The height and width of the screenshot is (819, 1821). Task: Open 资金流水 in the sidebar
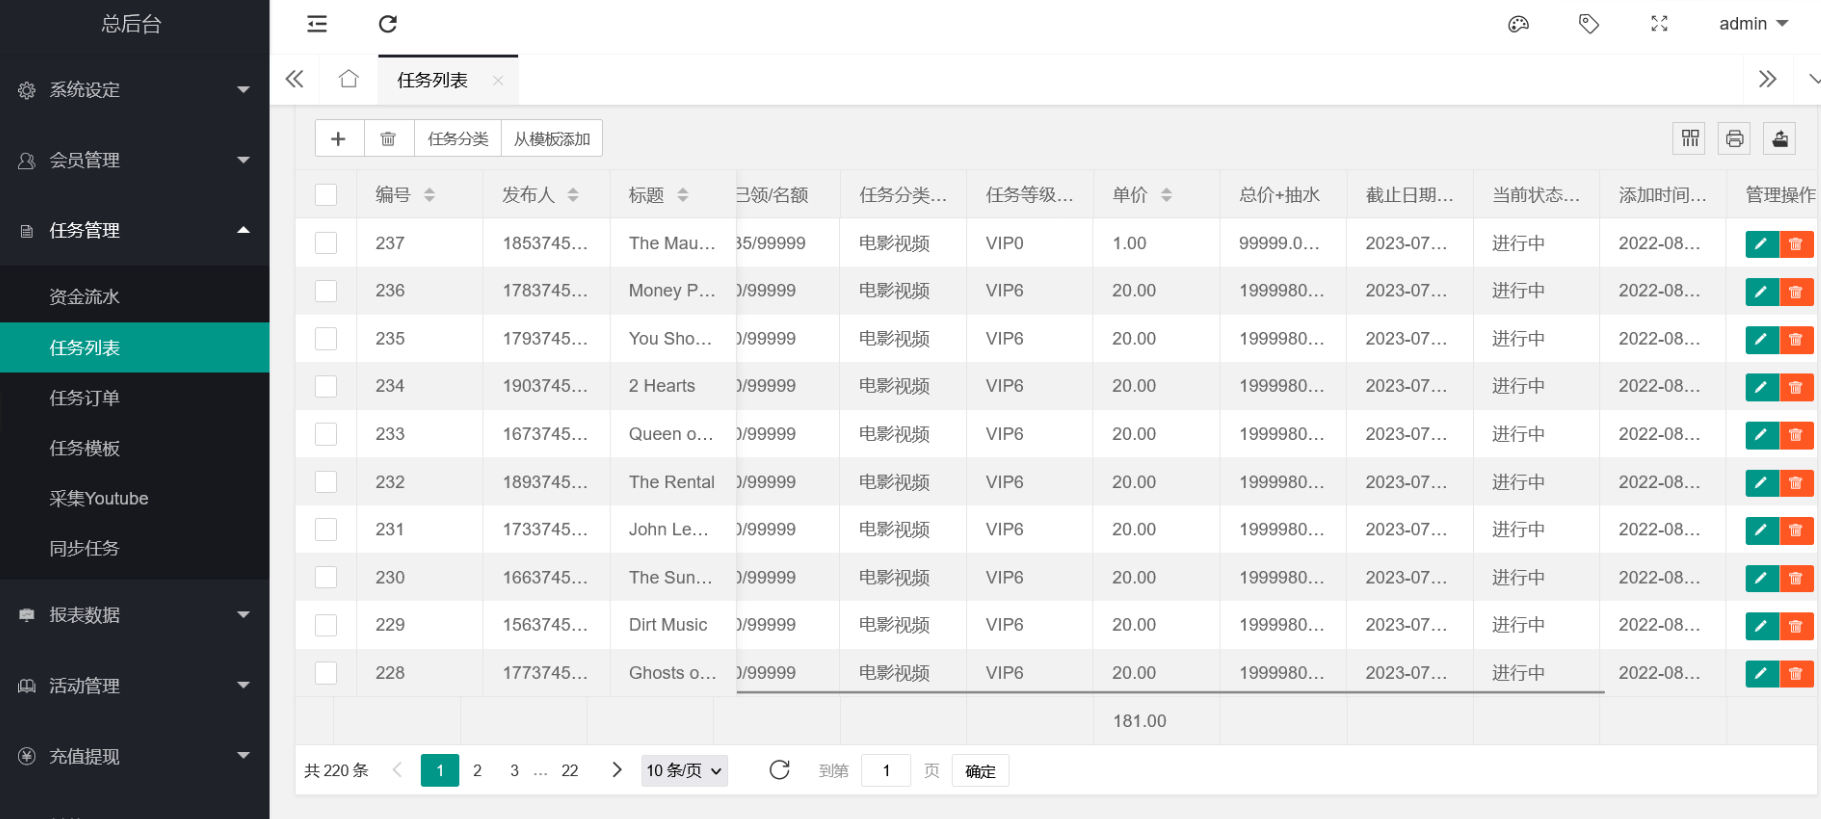coord(135,297)
